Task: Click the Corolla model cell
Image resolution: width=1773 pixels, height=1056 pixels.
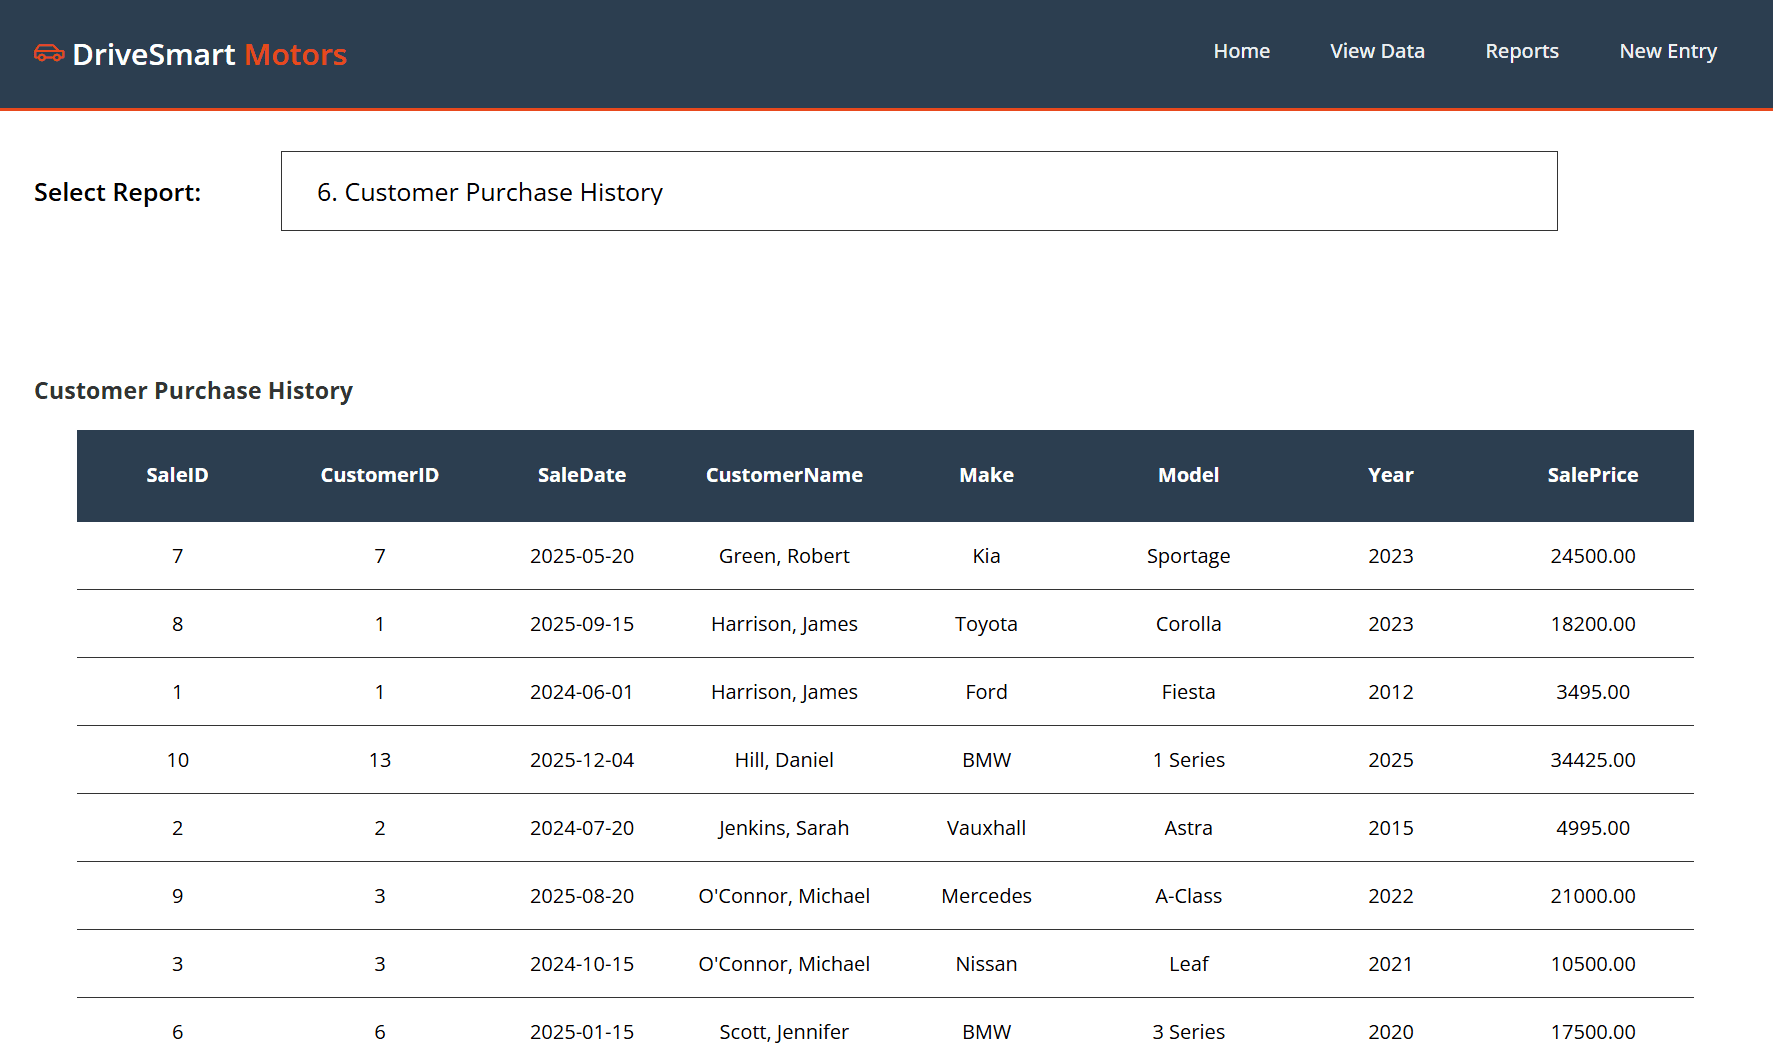Action: click(1189, 624)
